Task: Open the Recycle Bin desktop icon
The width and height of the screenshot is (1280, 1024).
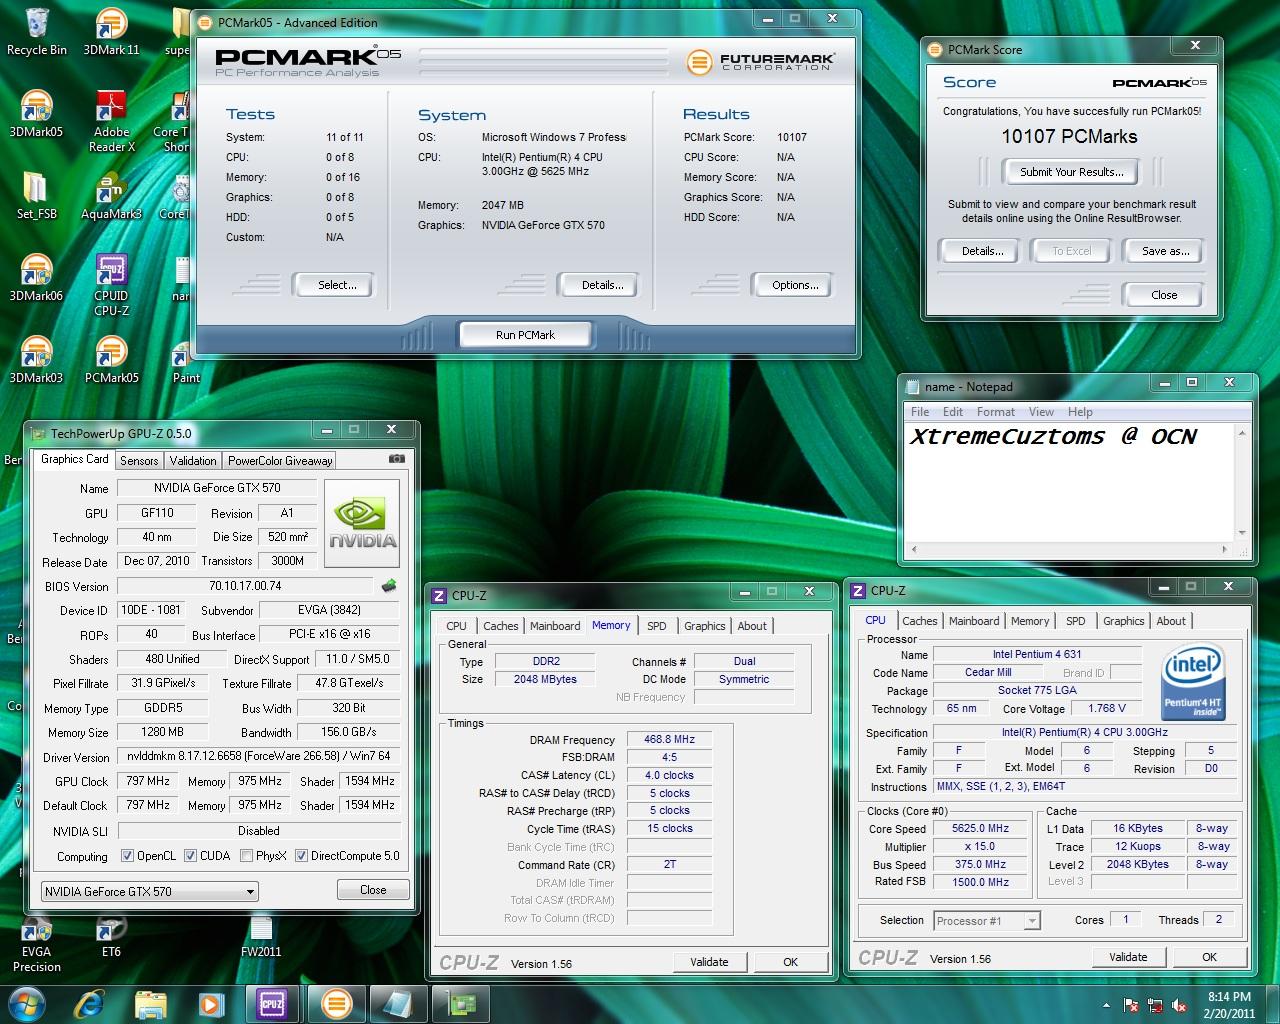Action: [x=36, y=32]
